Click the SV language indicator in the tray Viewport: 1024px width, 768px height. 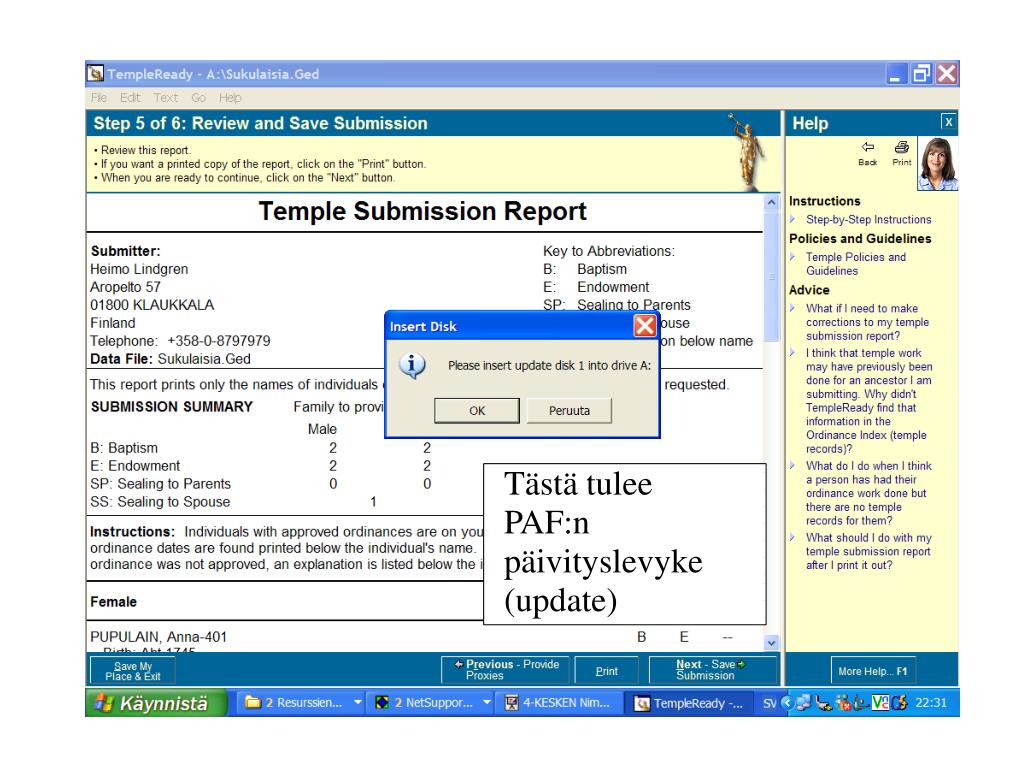[769, 703]
